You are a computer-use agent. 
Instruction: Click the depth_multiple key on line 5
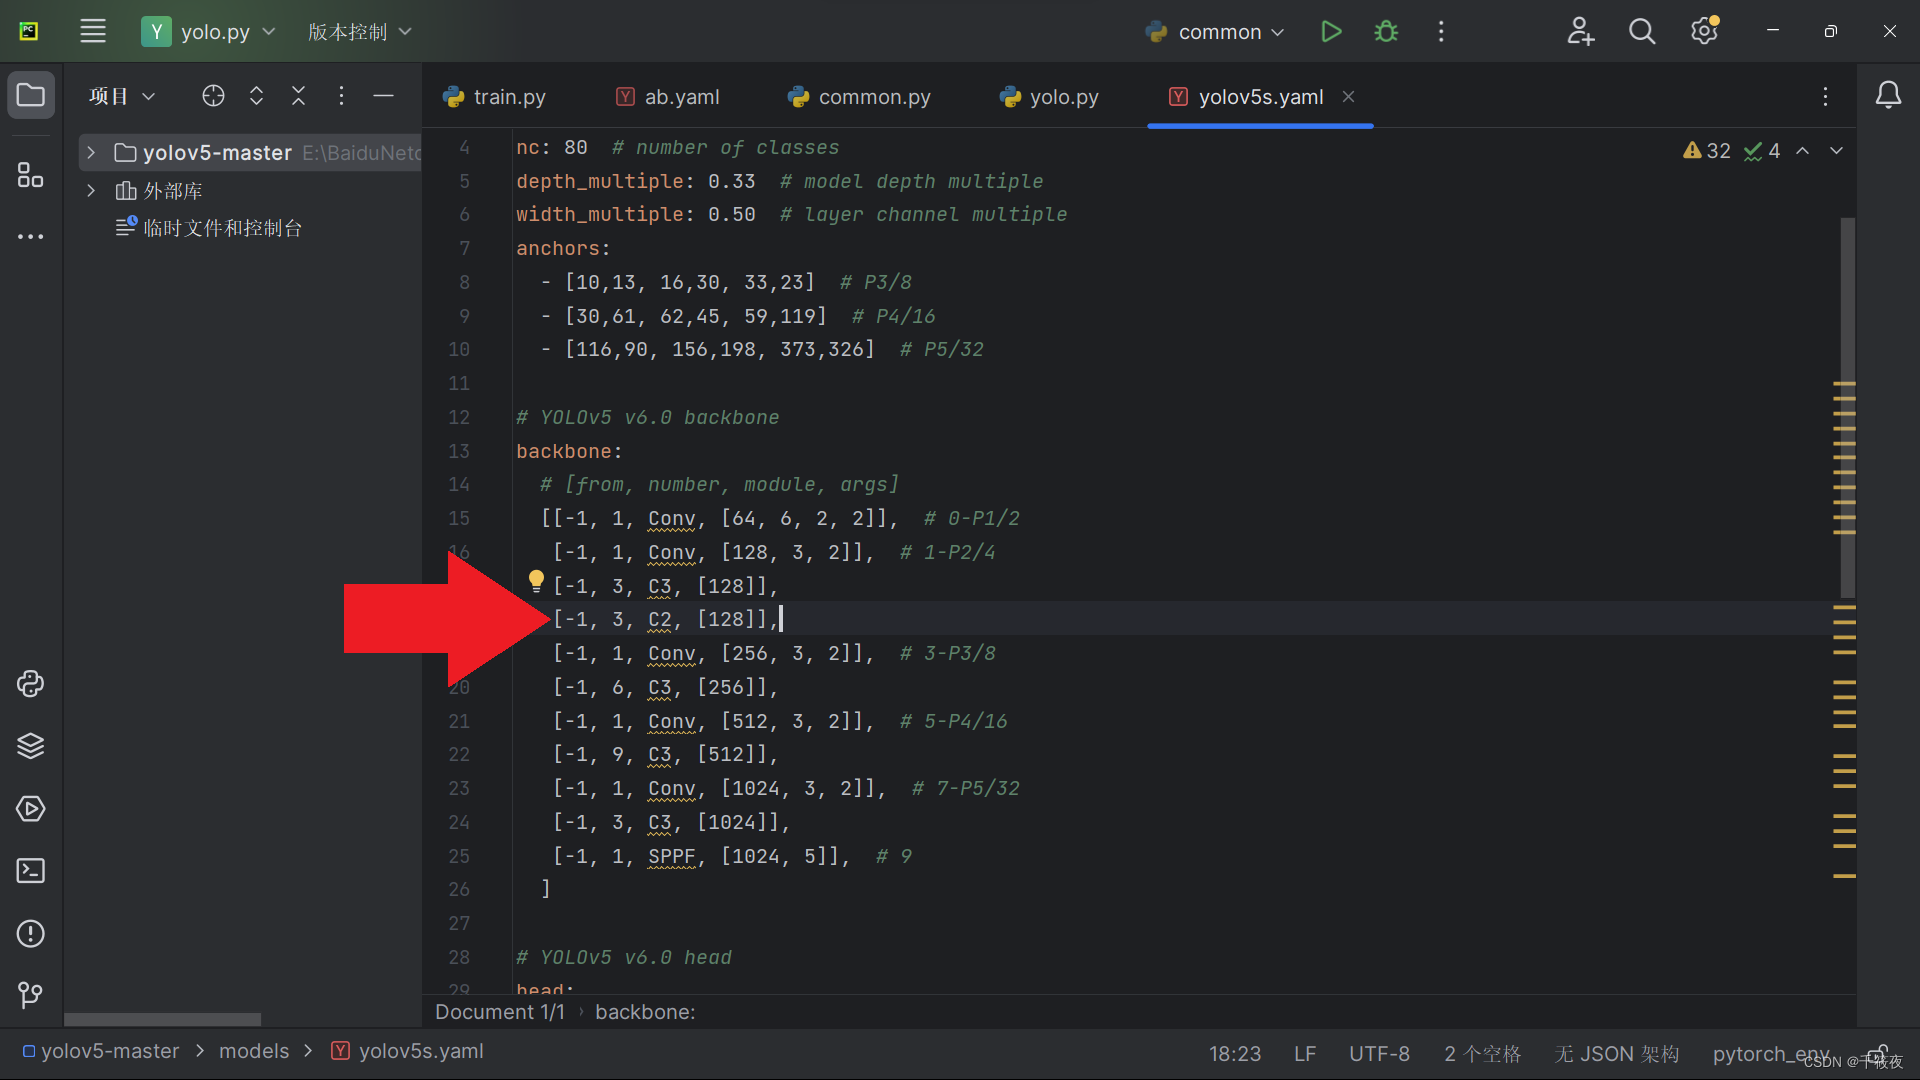[x=599, y=182]
